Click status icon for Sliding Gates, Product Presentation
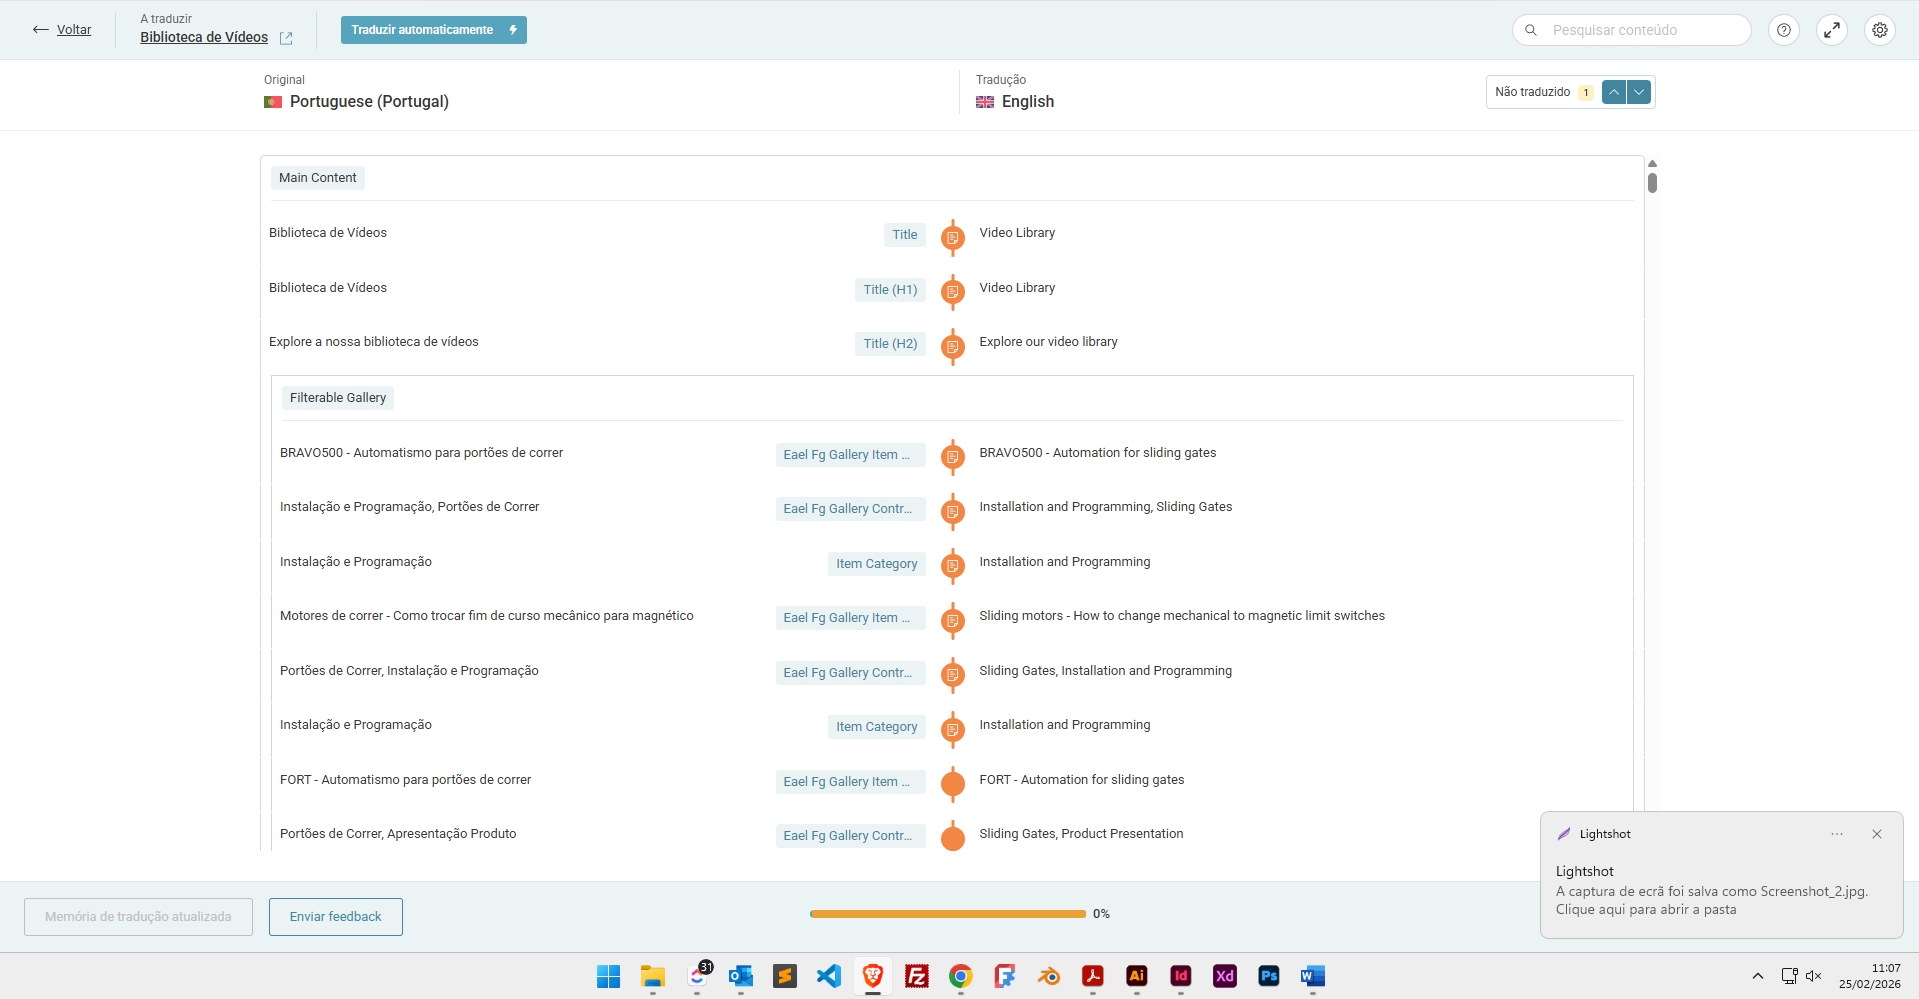1919x999 pixels. pos(953,838)
